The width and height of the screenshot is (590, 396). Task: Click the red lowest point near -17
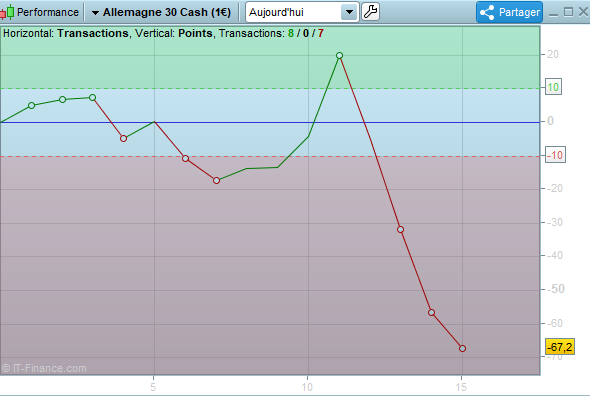click(x=216, y=181)
